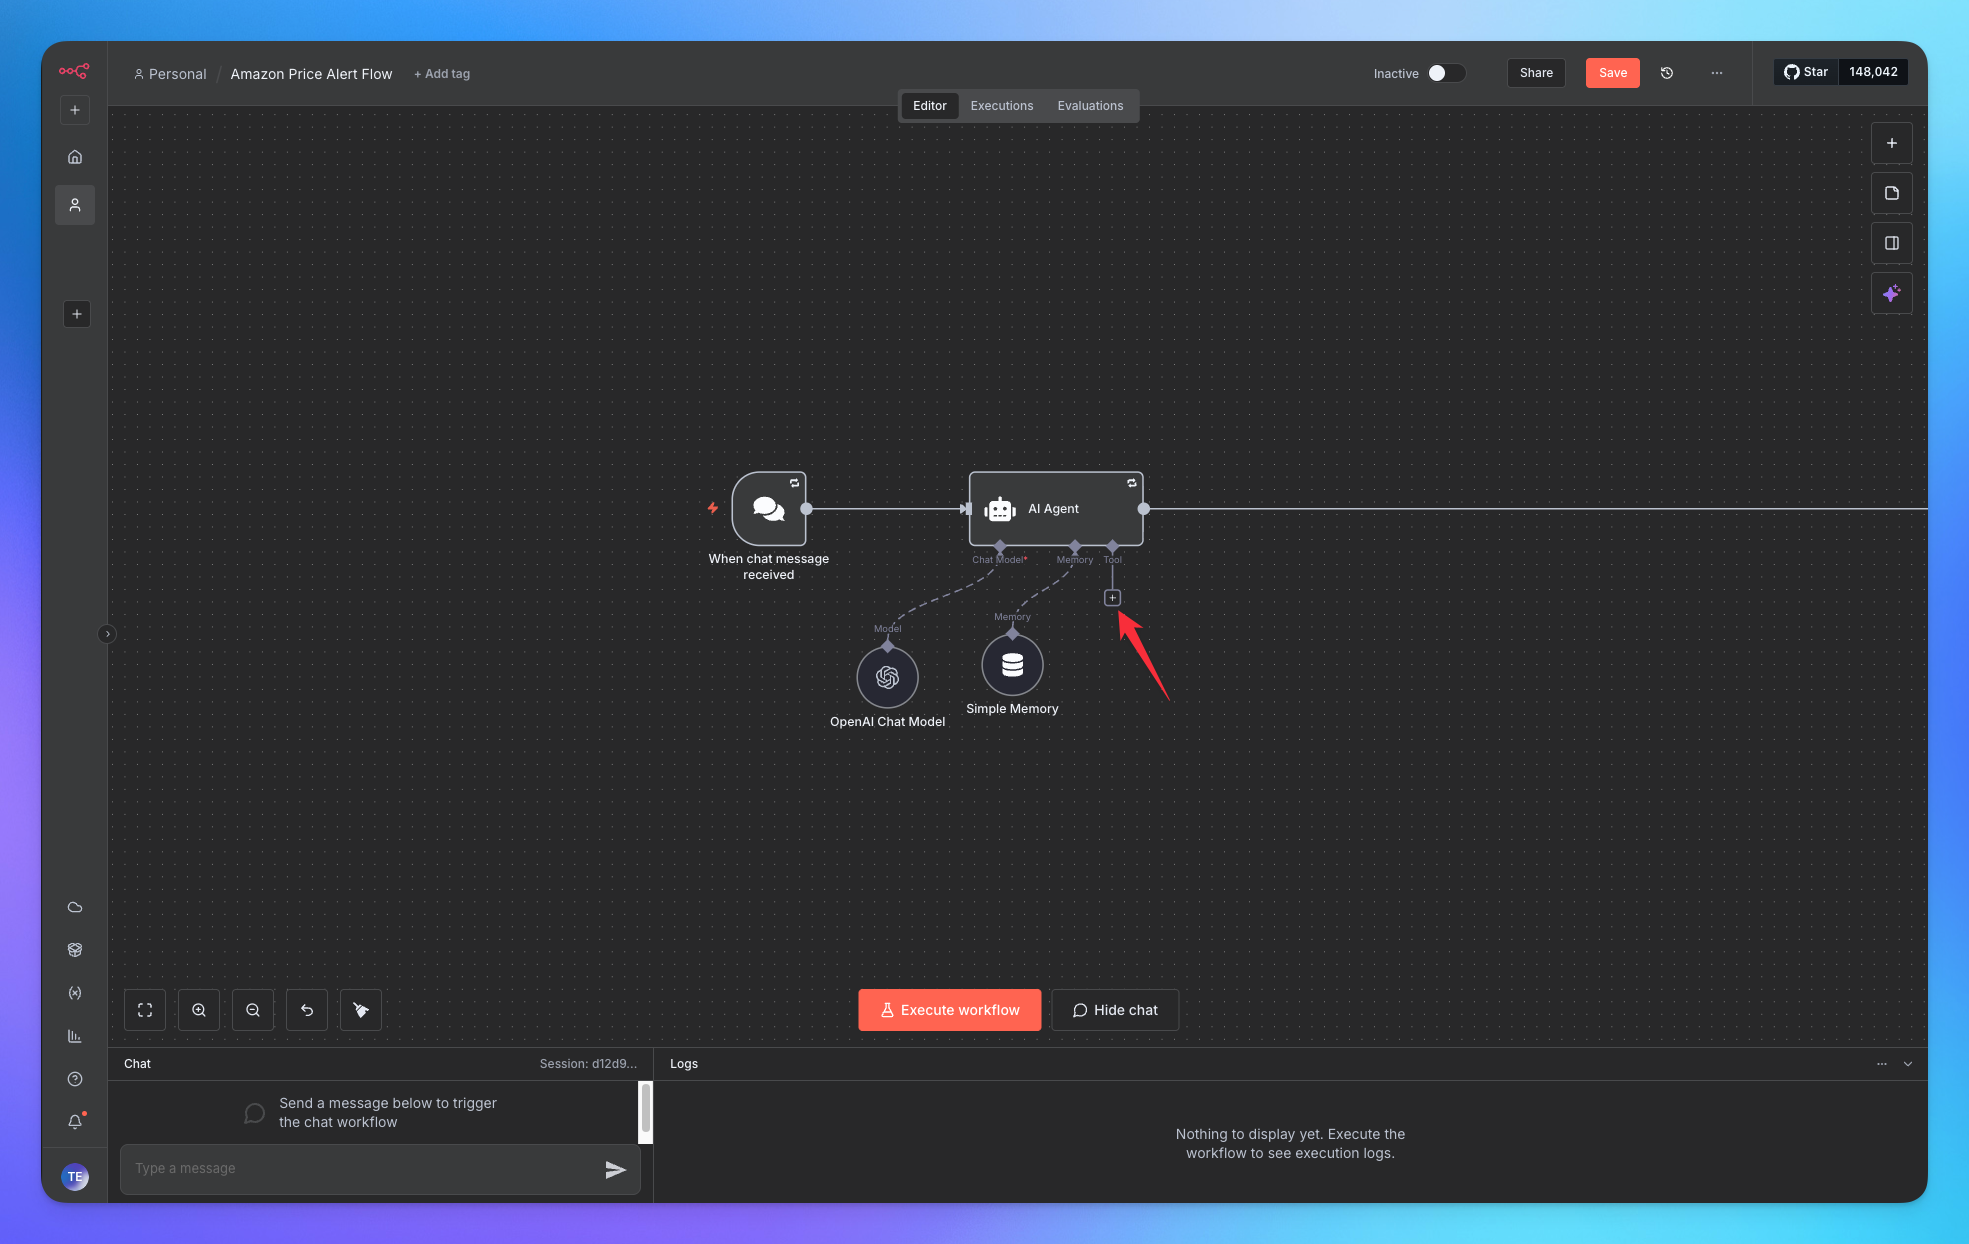Save the workflow

coord(1612,73)
